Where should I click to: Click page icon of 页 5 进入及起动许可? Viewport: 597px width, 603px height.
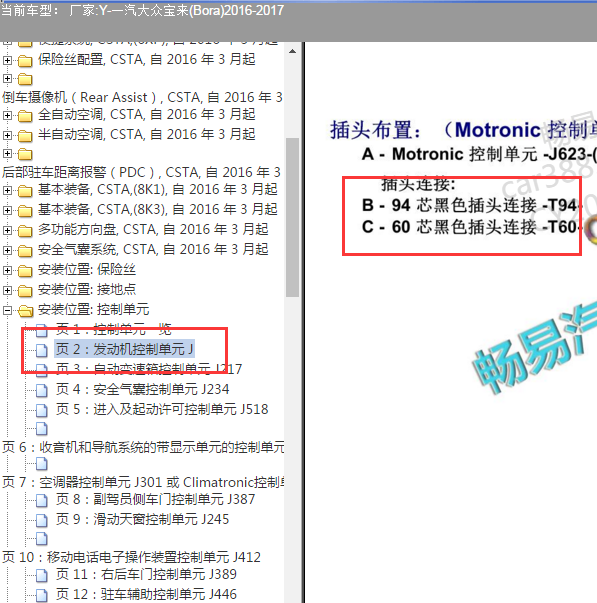(x=42, y=410)
